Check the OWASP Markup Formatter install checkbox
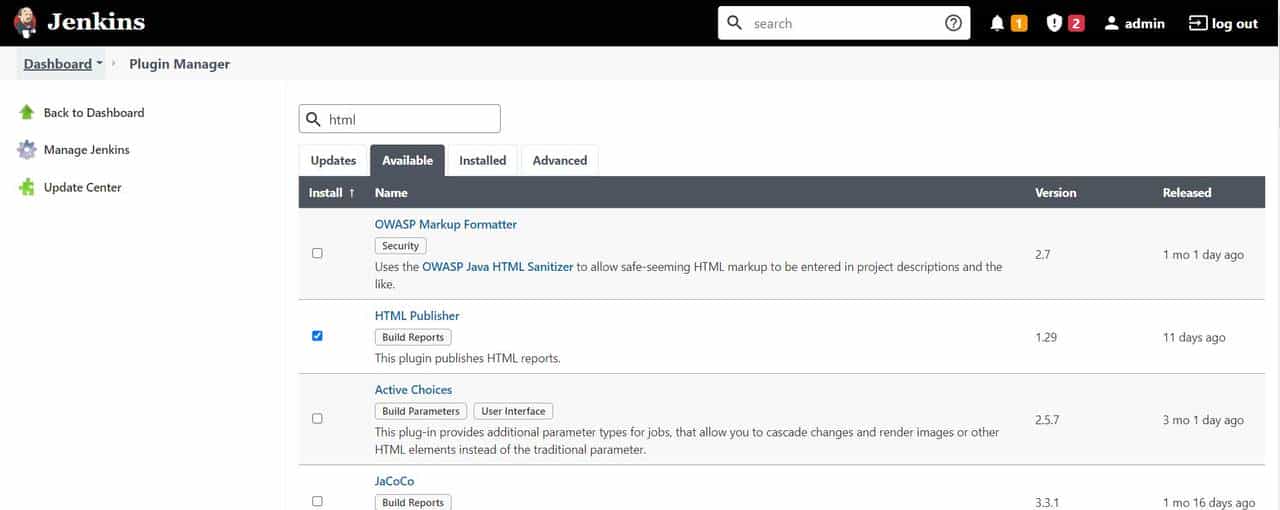The image size is (1280, 510). [317, 254]
